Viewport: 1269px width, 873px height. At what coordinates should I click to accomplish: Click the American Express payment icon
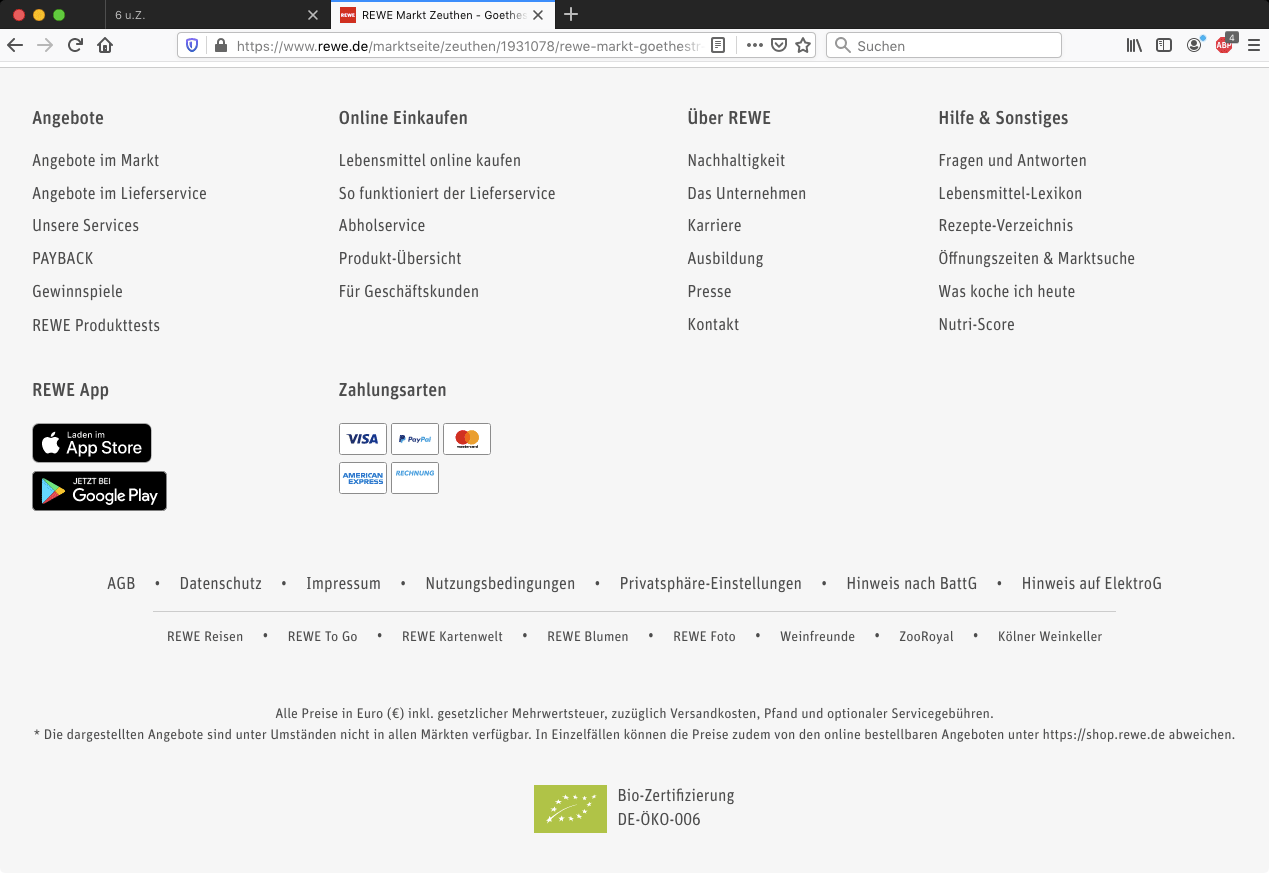pos(363,478)
